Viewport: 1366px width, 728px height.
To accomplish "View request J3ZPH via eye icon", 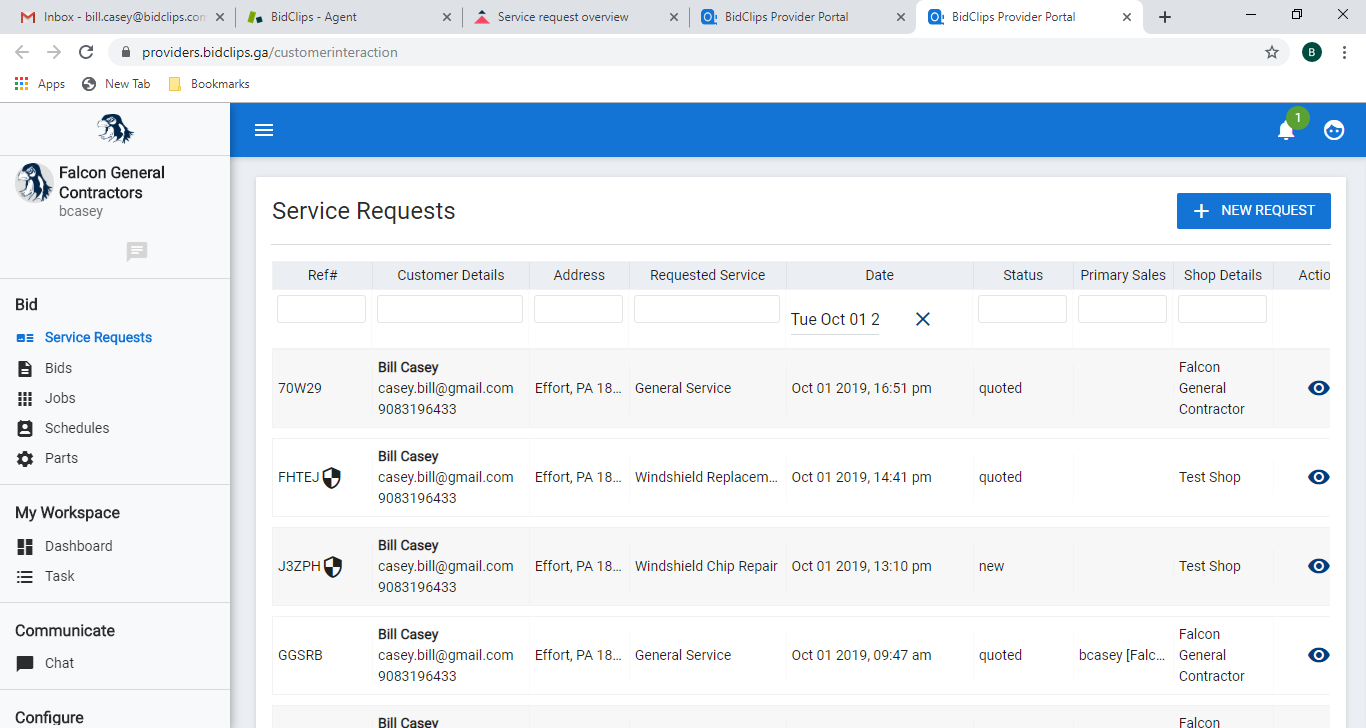I will point(1319,566).
